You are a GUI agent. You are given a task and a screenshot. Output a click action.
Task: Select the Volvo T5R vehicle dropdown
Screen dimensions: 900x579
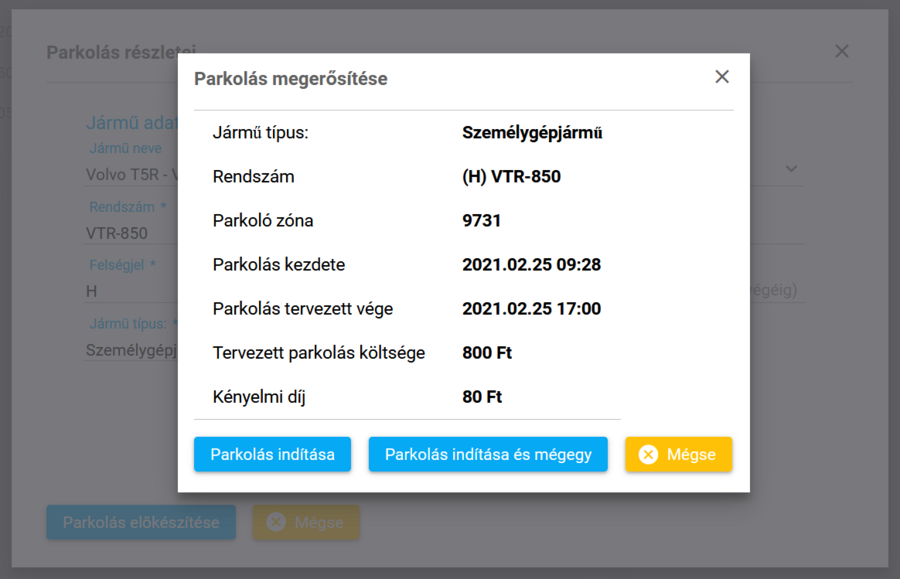pos(130,176)
